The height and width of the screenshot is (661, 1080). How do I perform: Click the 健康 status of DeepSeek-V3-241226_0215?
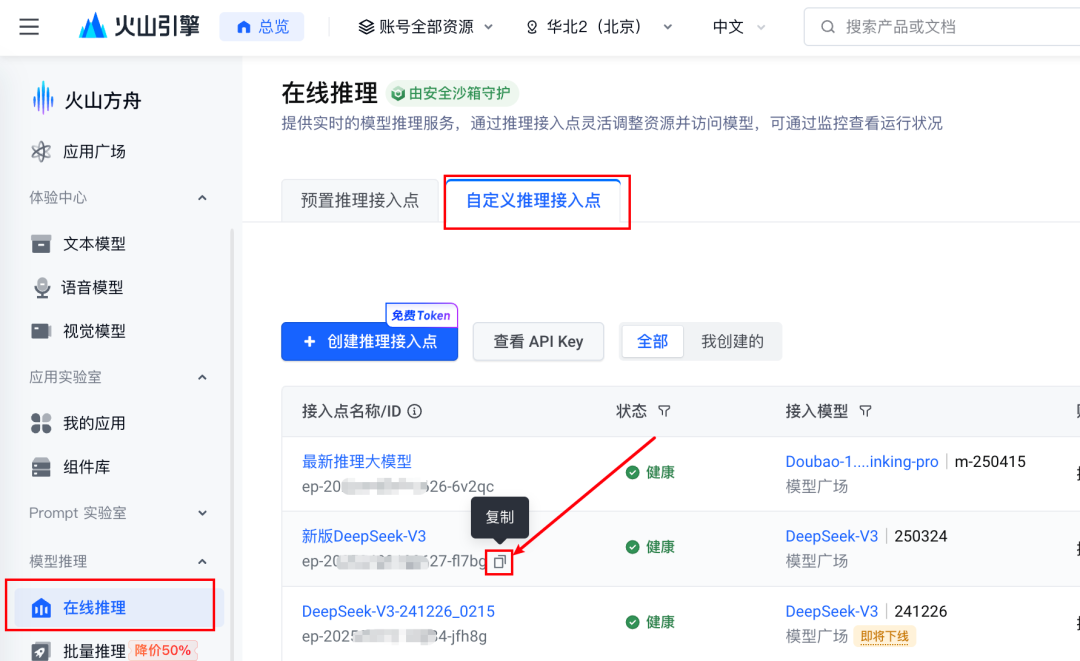coord(650,622)
